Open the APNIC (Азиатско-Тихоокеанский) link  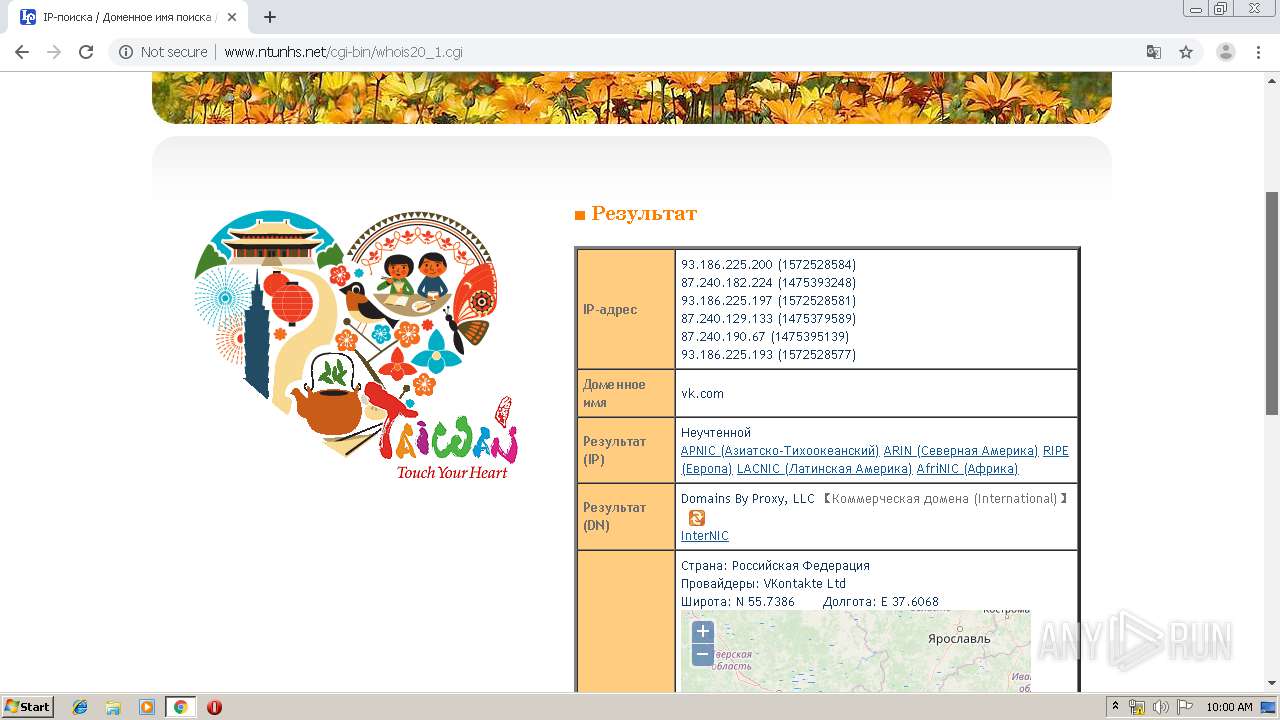tap(780, 451)
